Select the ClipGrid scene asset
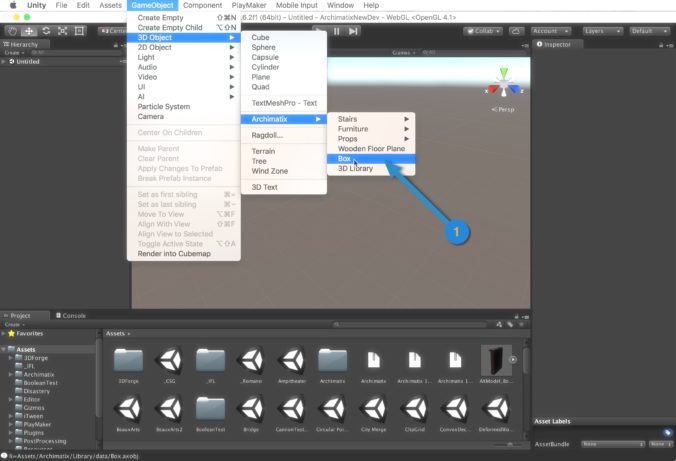676x461 pixels. (415, 408)
